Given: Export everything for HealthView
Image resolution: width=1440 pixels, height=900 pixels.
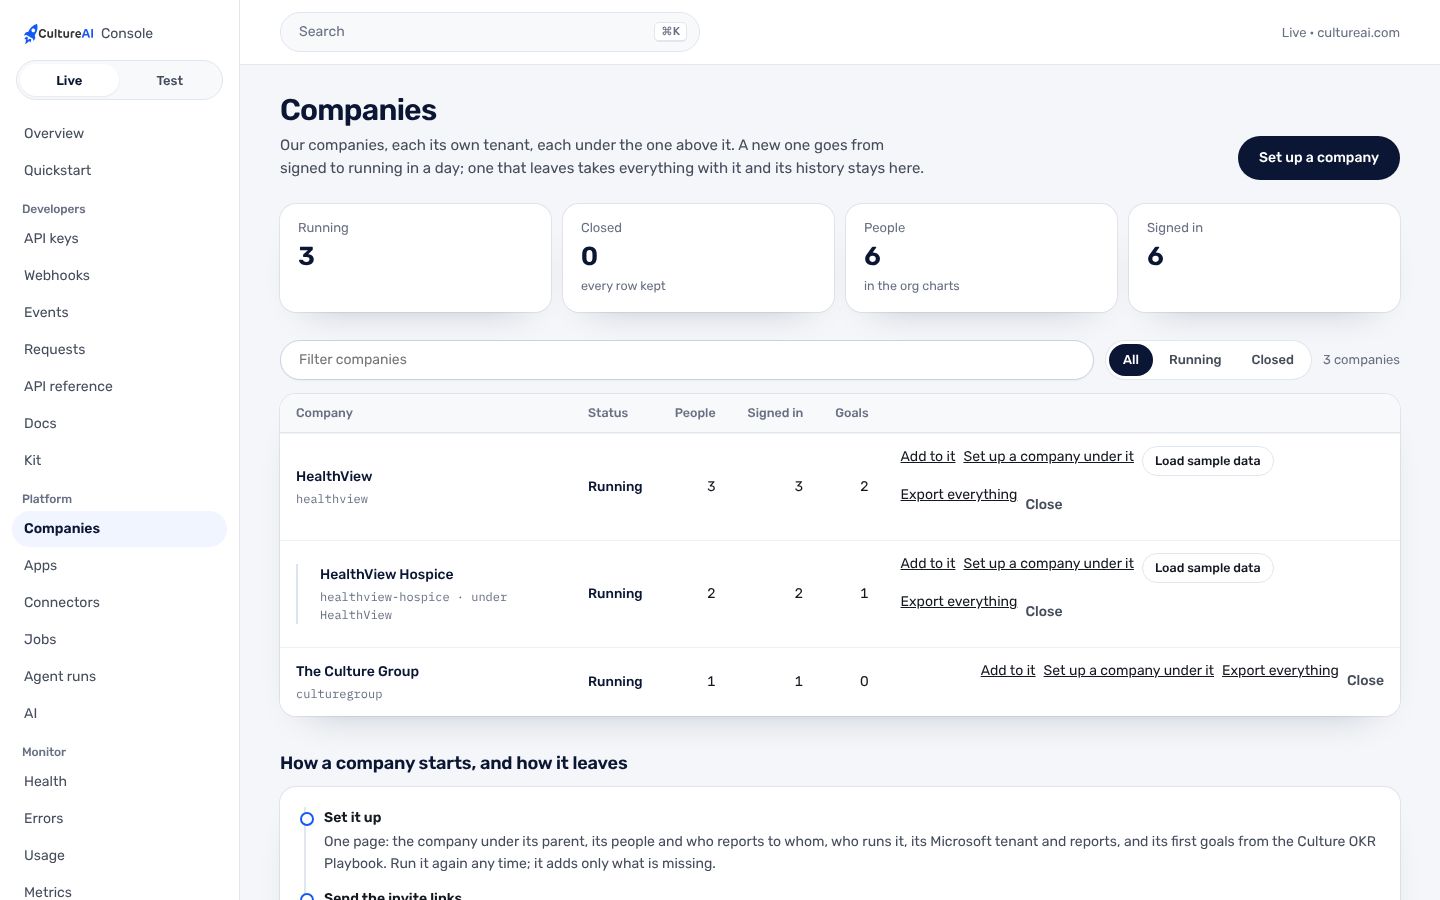Looking at the screenshot, I should tap(958, 494).
